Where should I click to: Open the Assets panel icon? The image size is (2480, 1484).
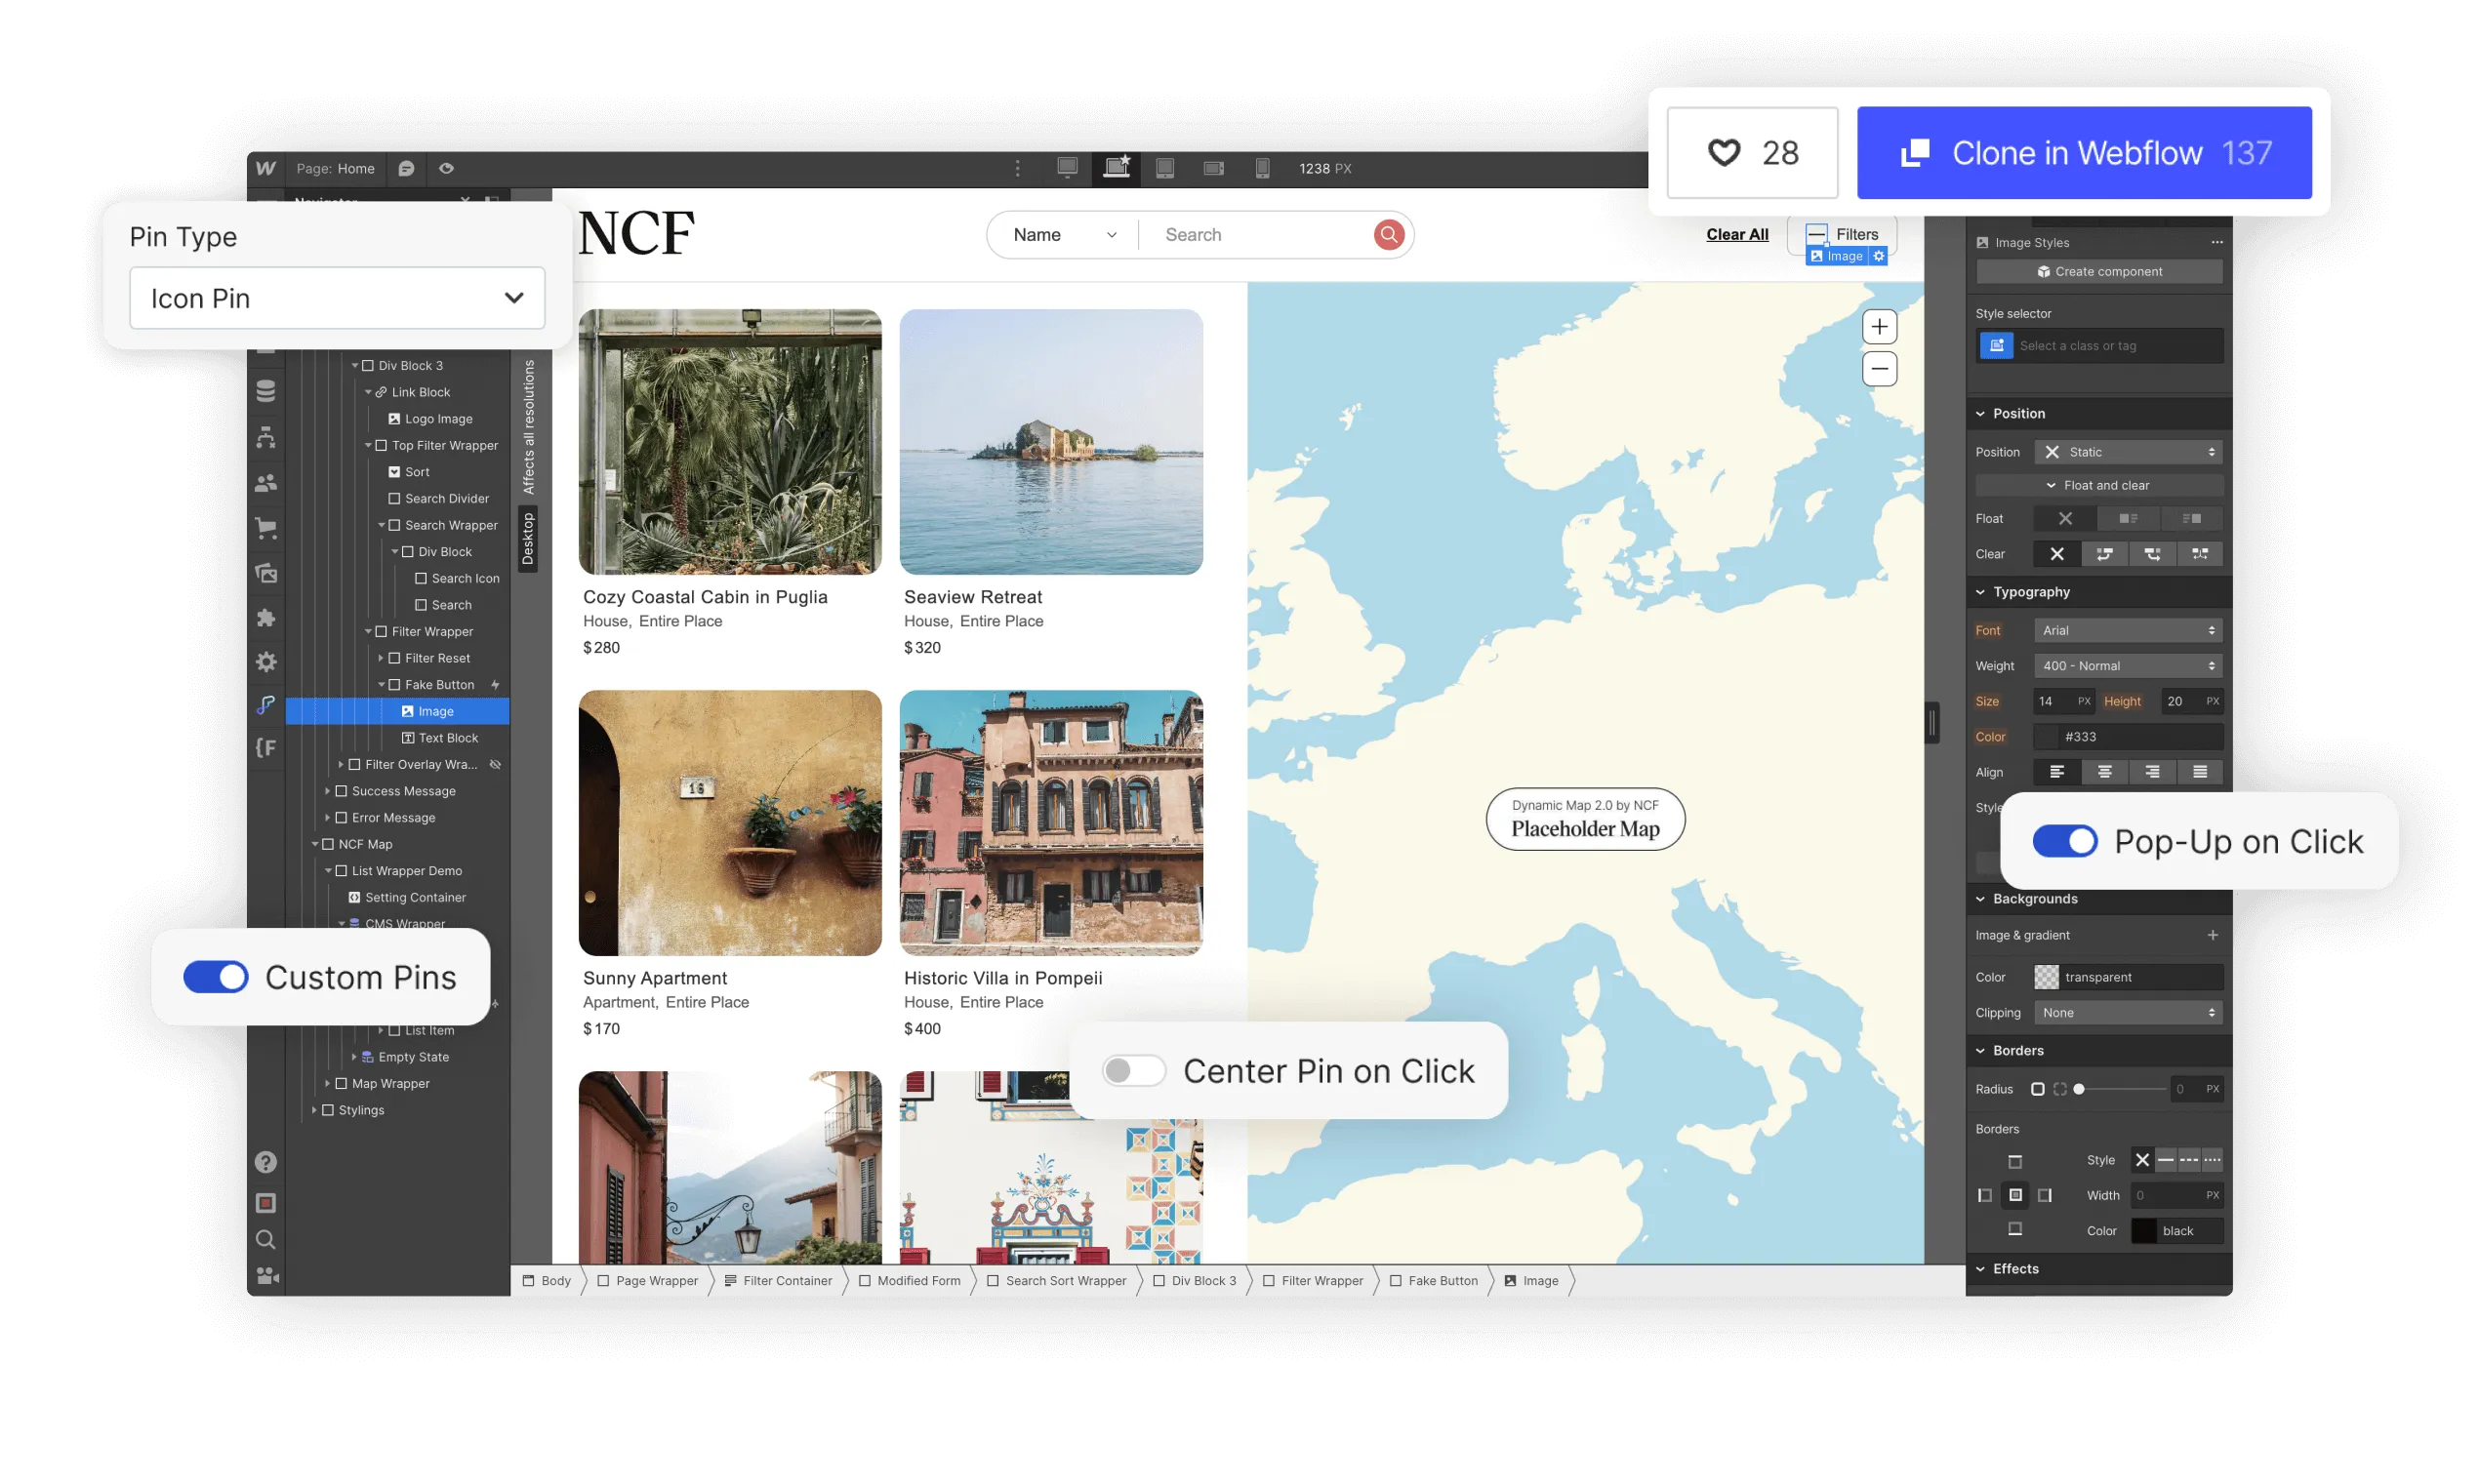pos(265,573)
